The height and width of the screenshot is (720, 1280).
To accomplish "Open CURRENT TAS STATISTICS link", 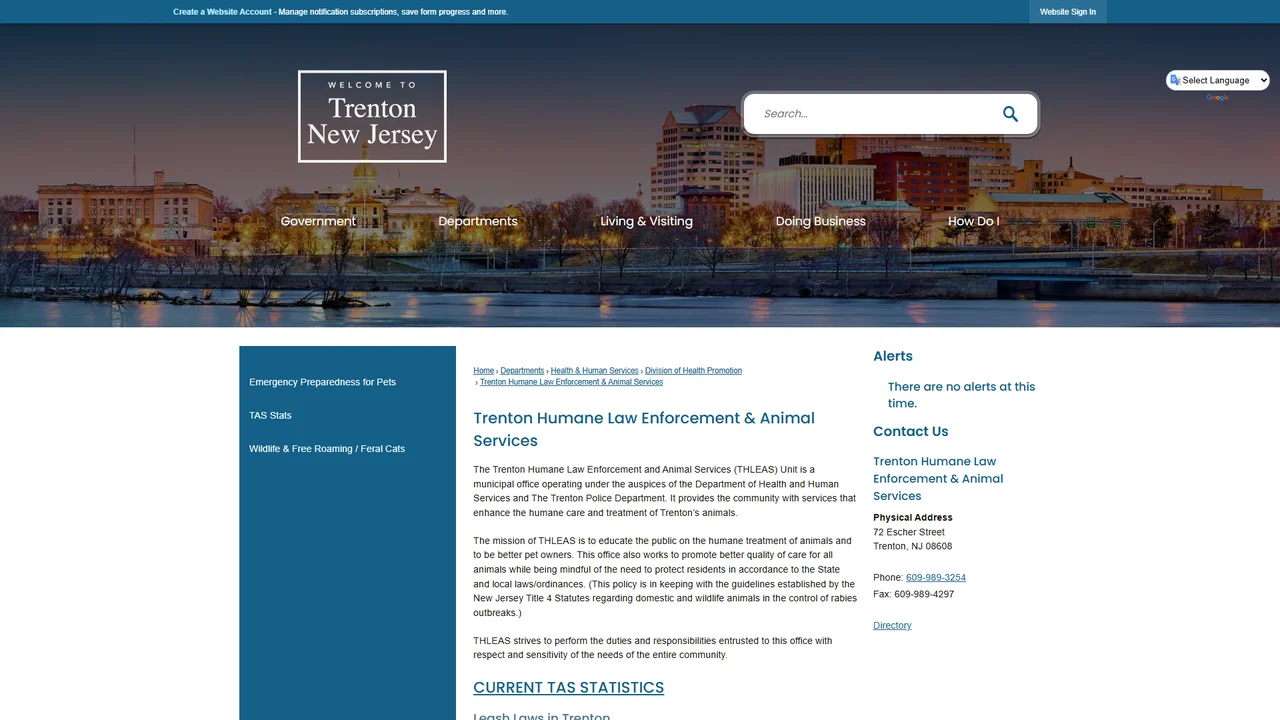I will pyautogui.click(x=568, y=688).
